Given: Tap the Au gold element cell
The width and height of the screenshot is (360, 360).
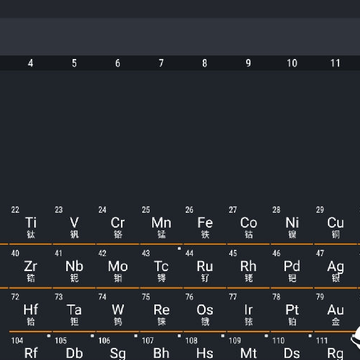Looking at the screenshot, I should 335,311.
